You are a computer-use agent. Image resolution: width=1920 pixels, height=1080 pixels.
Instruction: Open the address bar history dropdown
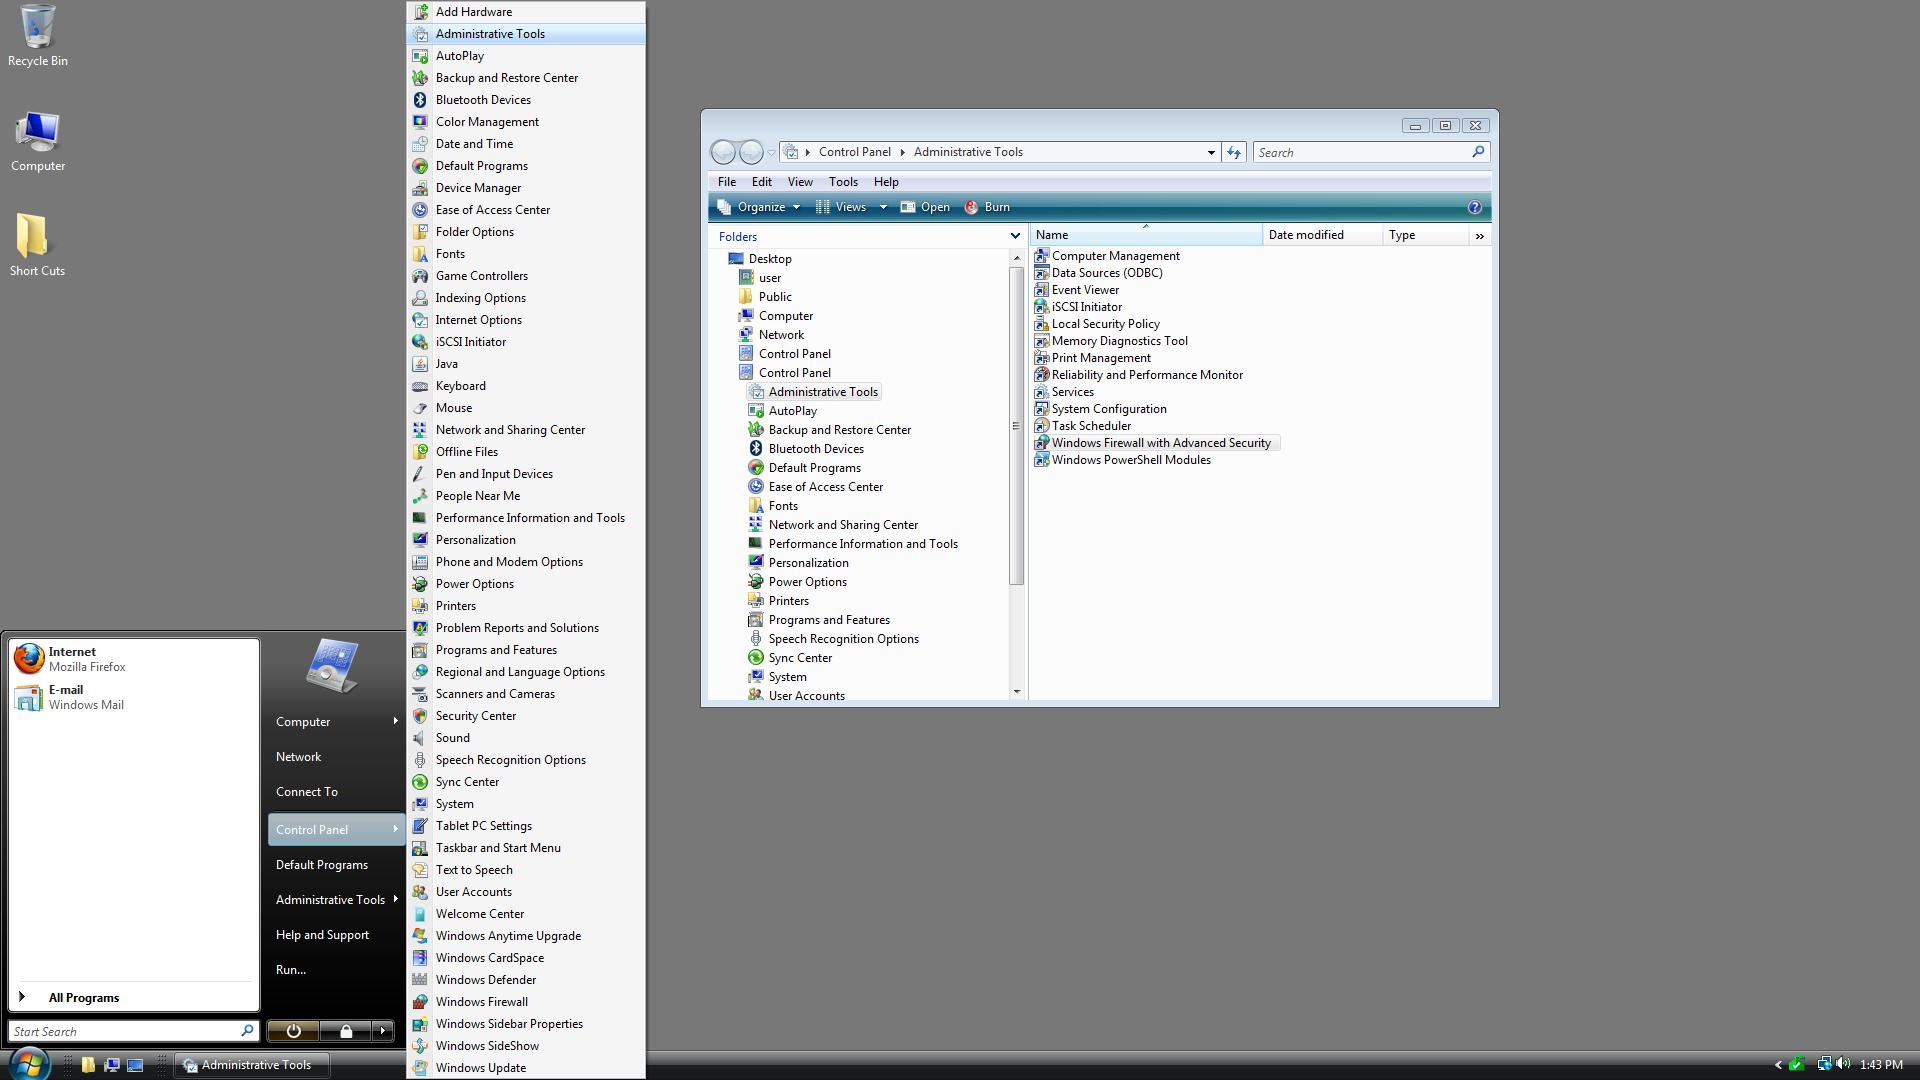pos(1211,152)
